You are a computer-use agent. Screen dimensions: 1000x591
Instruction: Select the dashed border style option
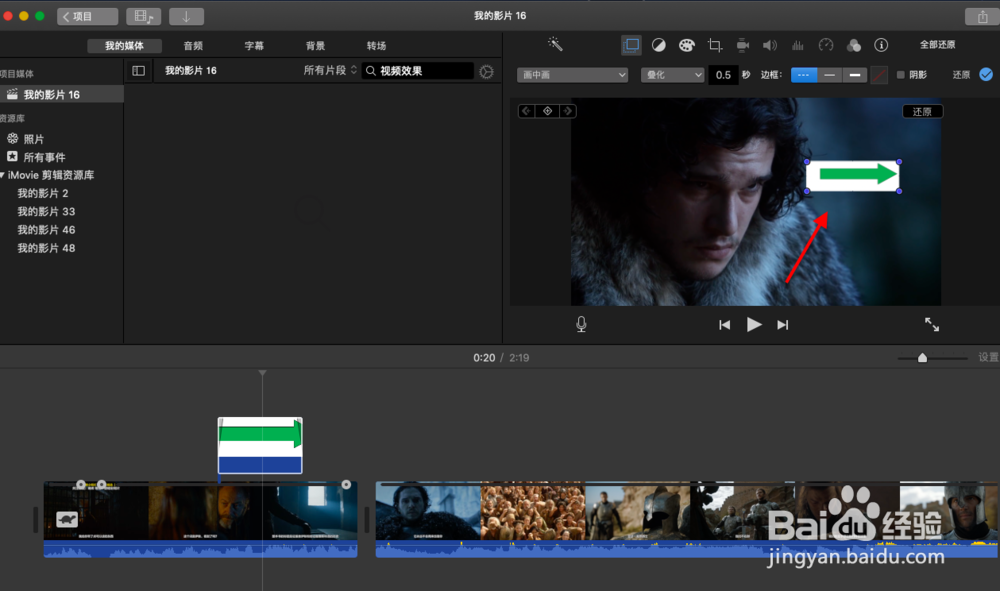point(804,74)
